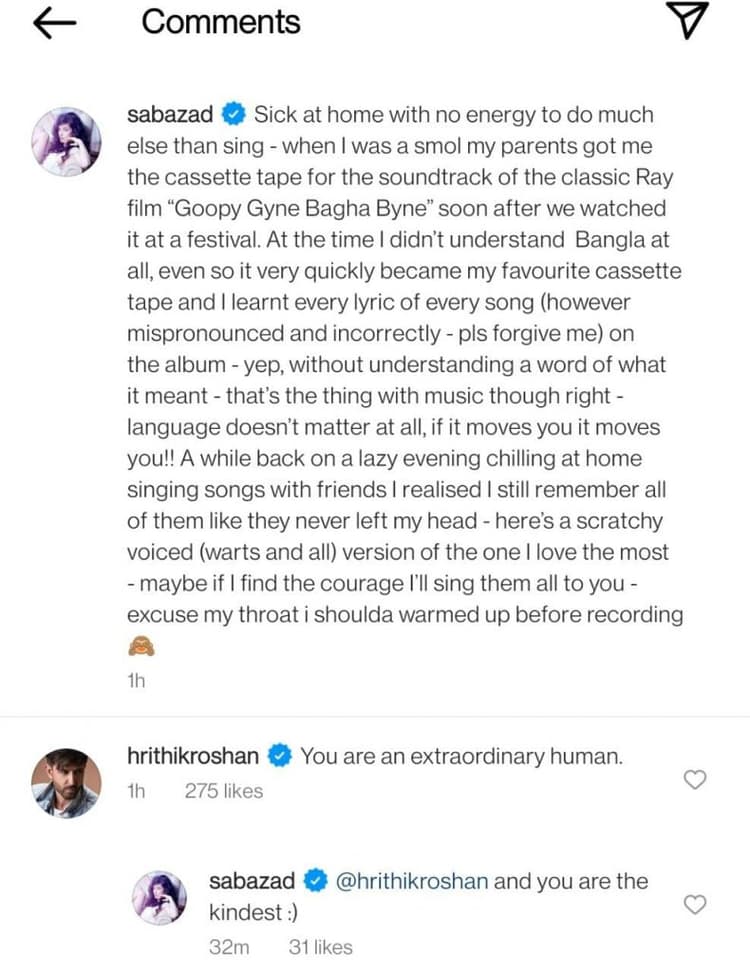This screenshot has height=972, width=750.
Task: Tap the sabazad username in the reply
Action: [252, 881]
